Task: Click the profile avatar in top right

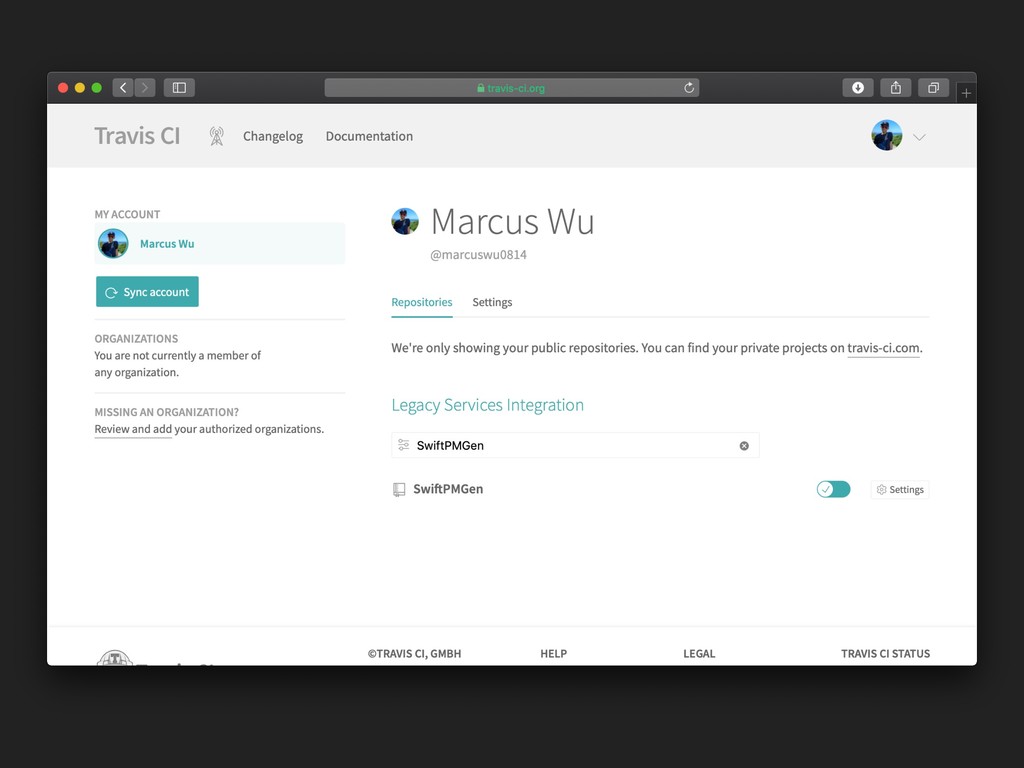Action: pyautogui.click(x=886, y=135)
